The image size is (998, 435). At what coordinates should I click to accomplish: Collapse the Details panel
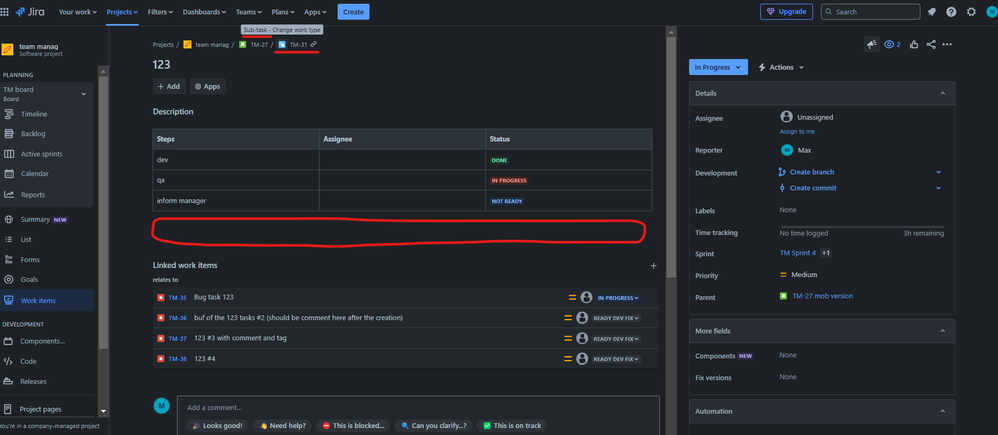pos(943,93)
